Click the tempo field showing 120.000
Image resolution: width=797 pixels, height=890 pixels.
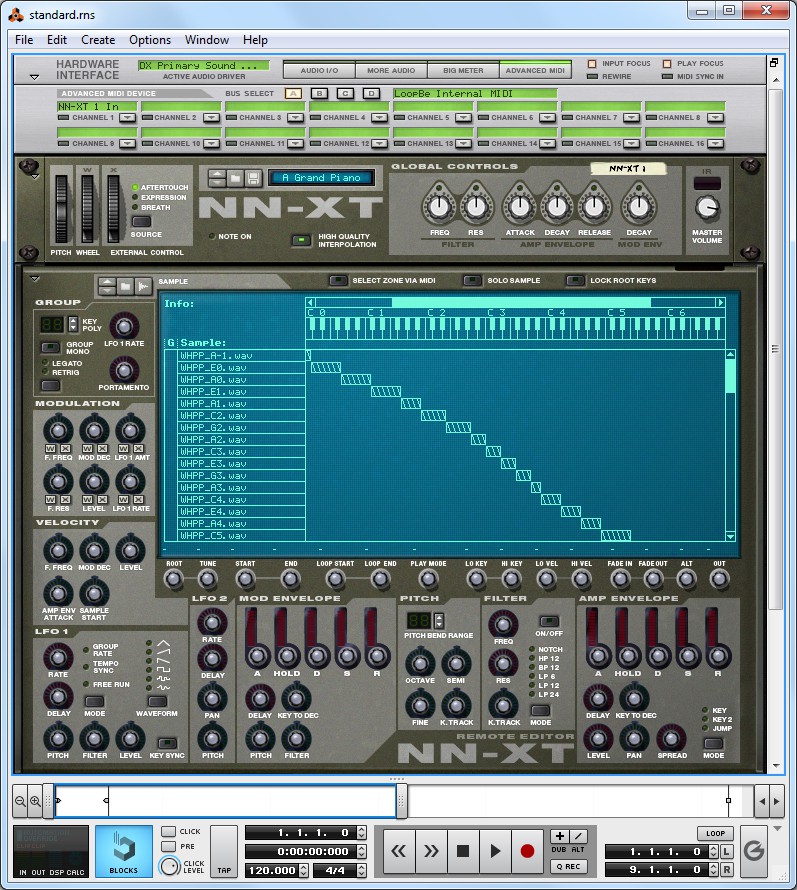pyautogui.click(x=271, y=870)
